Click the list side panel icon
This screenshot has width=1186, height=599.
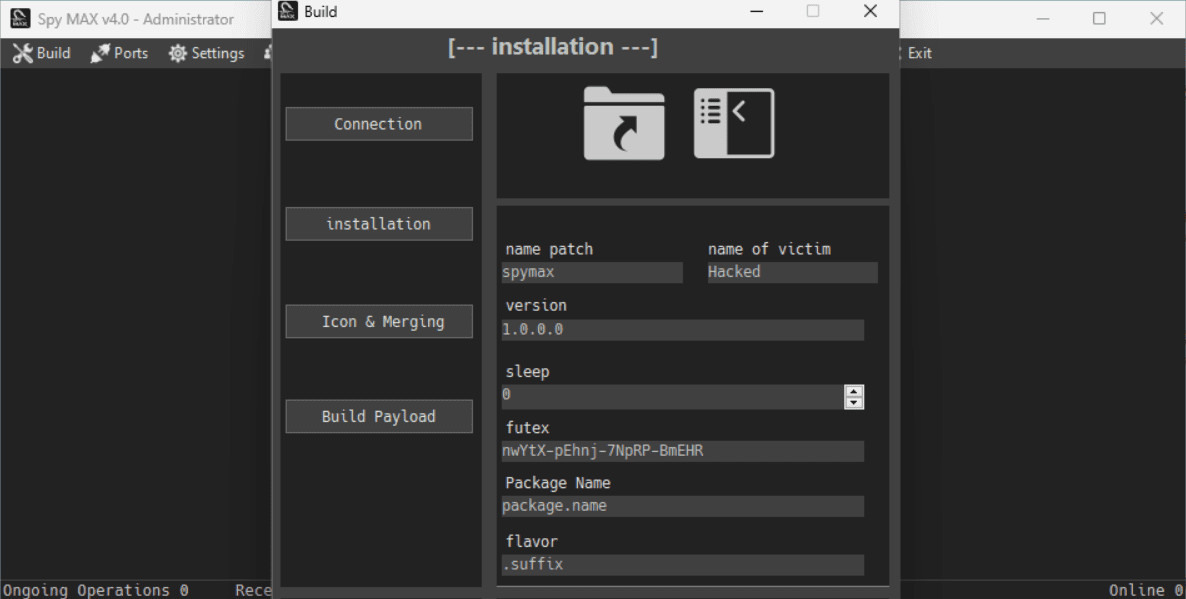click(734, 123)
